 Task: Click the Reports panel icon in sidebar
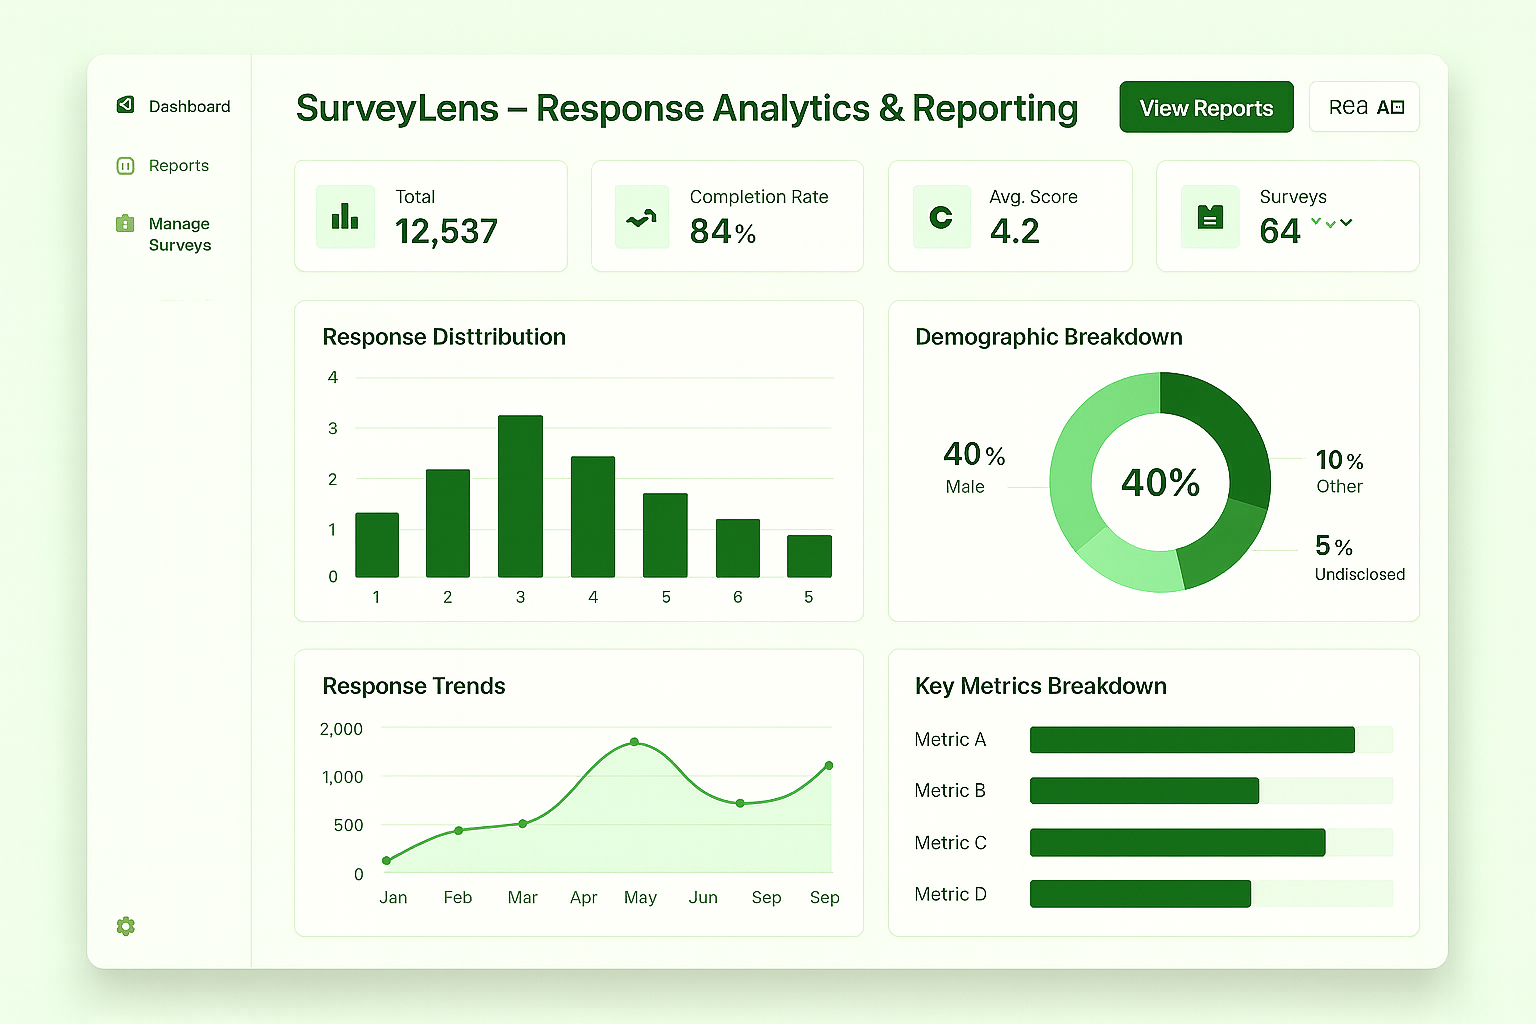pos(124,165)
